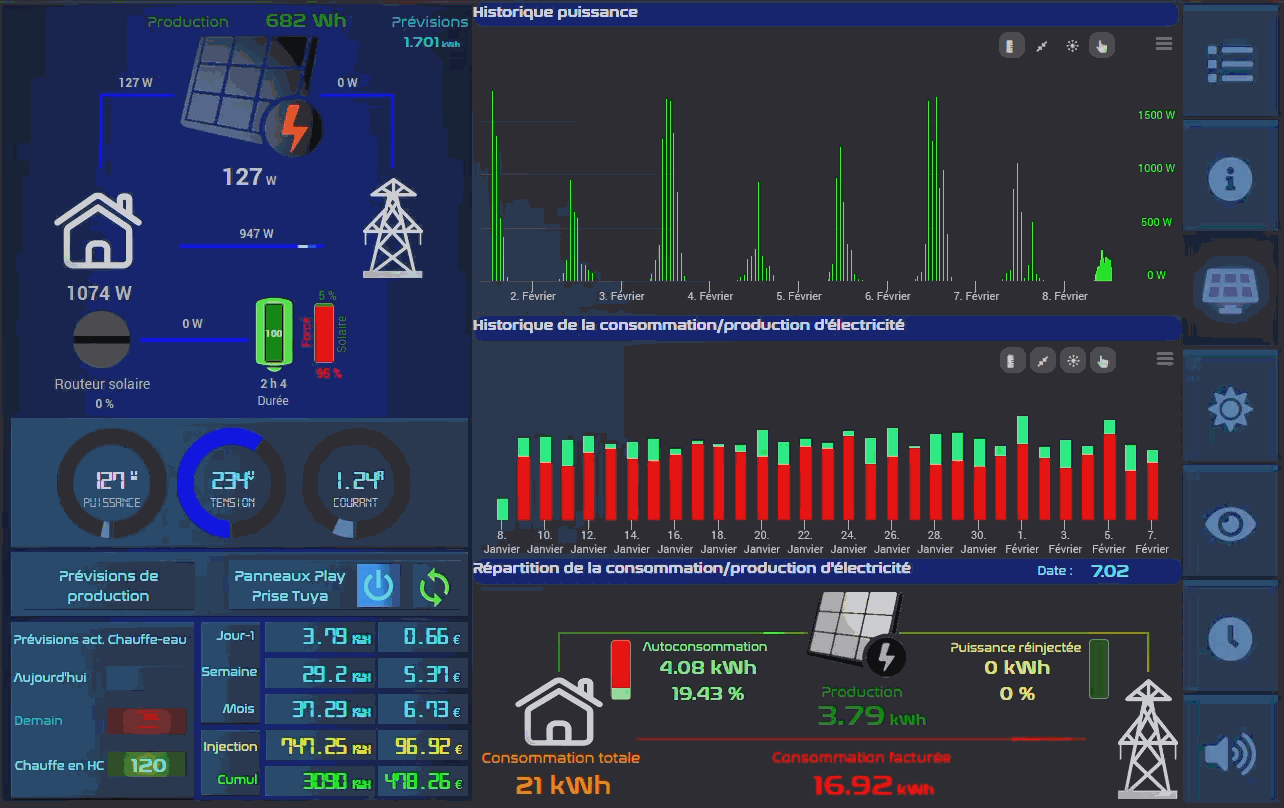The height and width of the screenshot is (808, 1284).
Task: Open Historique puissance chart hamburger menu
Action: pos(1163,43)
